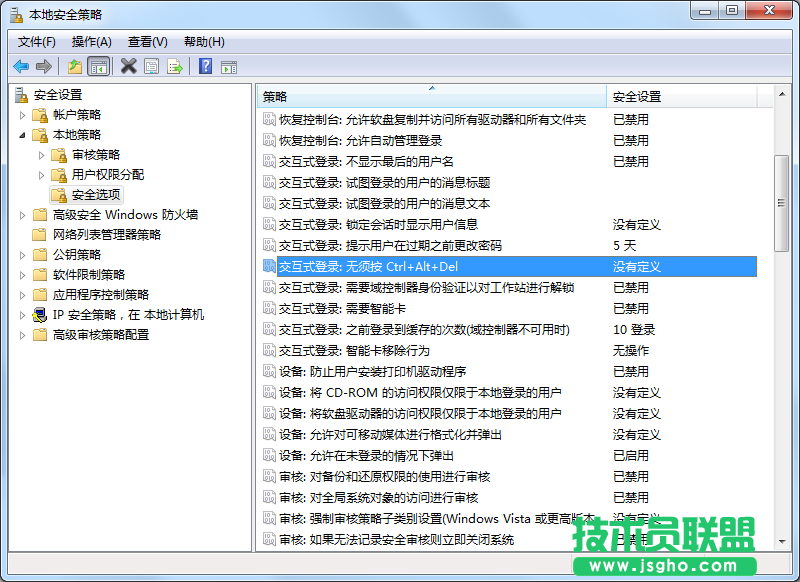Screen dimensions: 800x582
Task: Open the properties toolbar icon
Action: tap(151, 66)
